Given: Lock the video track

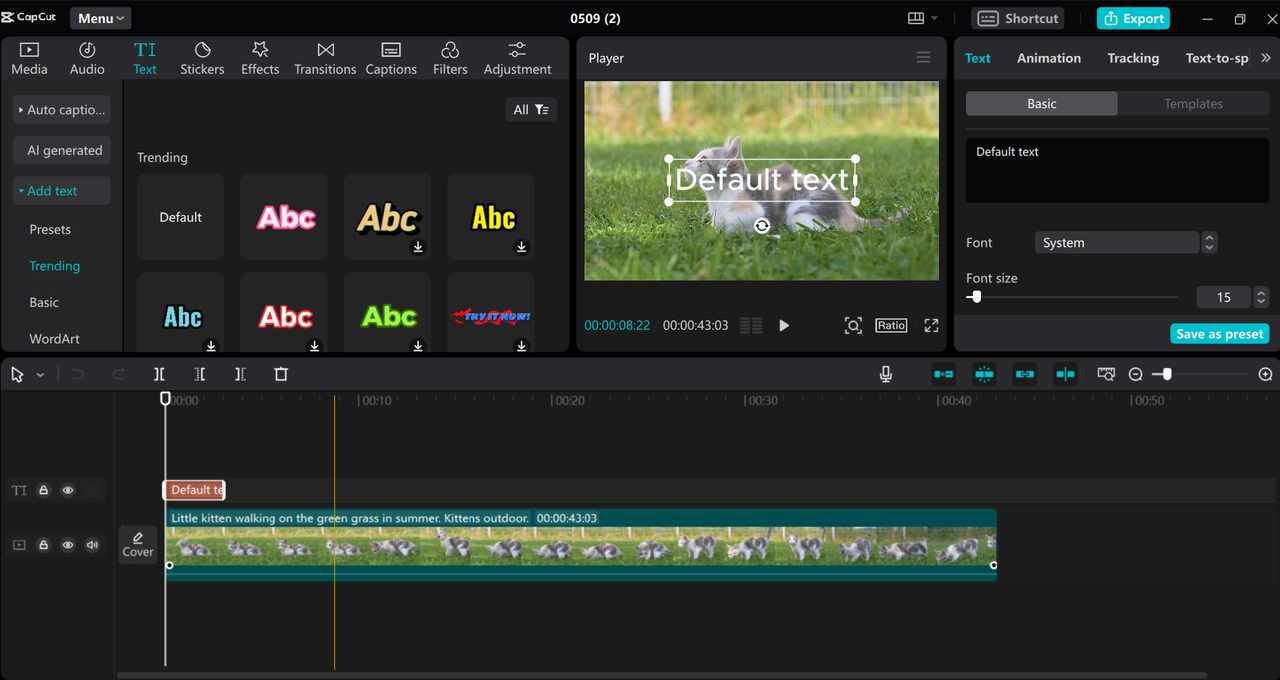Looking at the screenshot, I should click(44, 545).
